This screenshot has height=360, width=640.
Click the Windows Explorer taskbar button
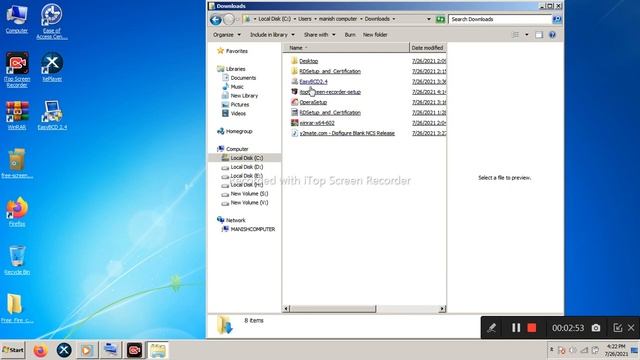(x=158, y=350)
